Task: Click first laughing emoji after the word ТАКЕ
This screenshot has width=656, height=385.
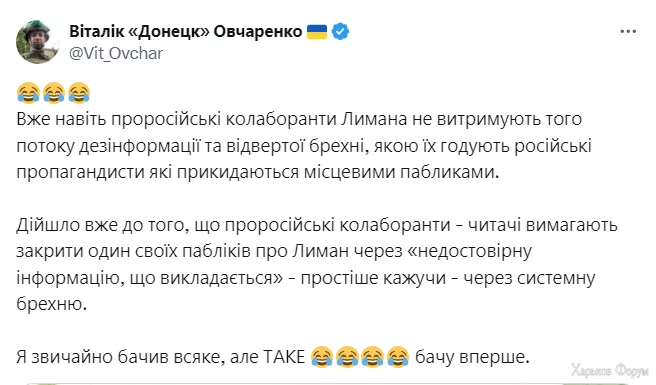Action: pos(322,357)
